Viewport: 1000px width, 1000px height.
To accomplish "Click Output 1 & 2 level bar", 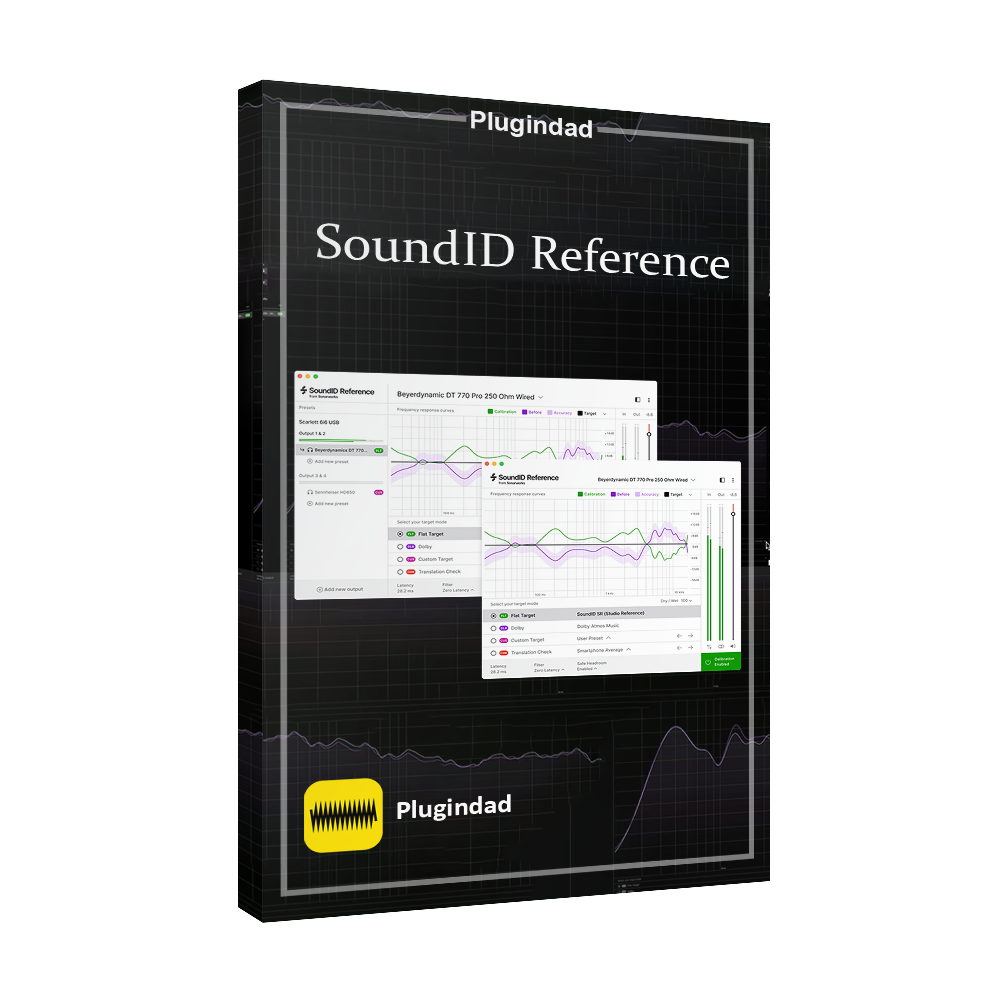I will [341, 441].
